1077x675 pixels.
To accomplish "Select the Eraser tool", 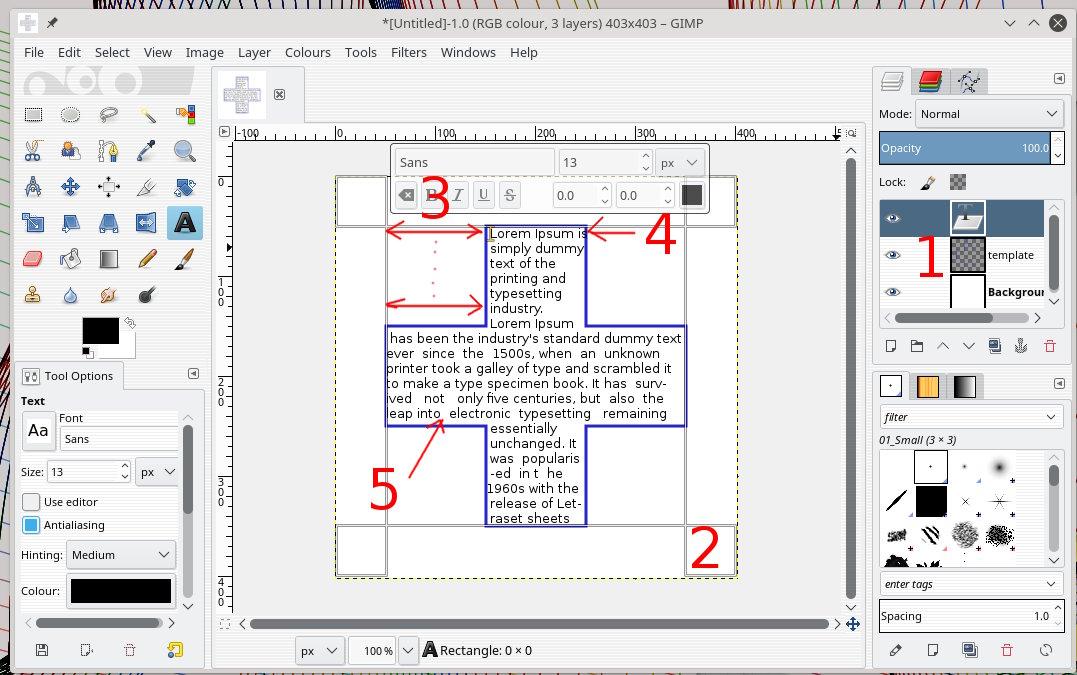I will click(33, 259).
